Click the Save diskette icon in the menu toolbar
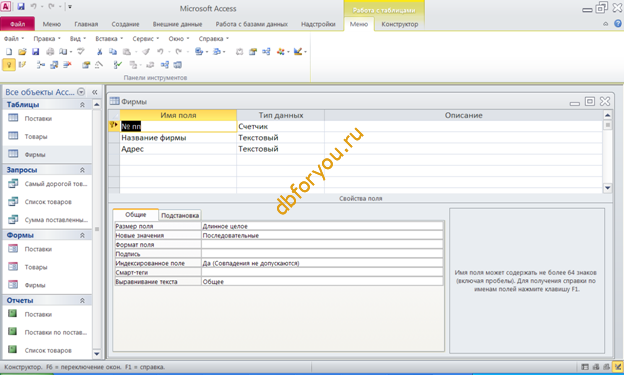 [35, 52]
